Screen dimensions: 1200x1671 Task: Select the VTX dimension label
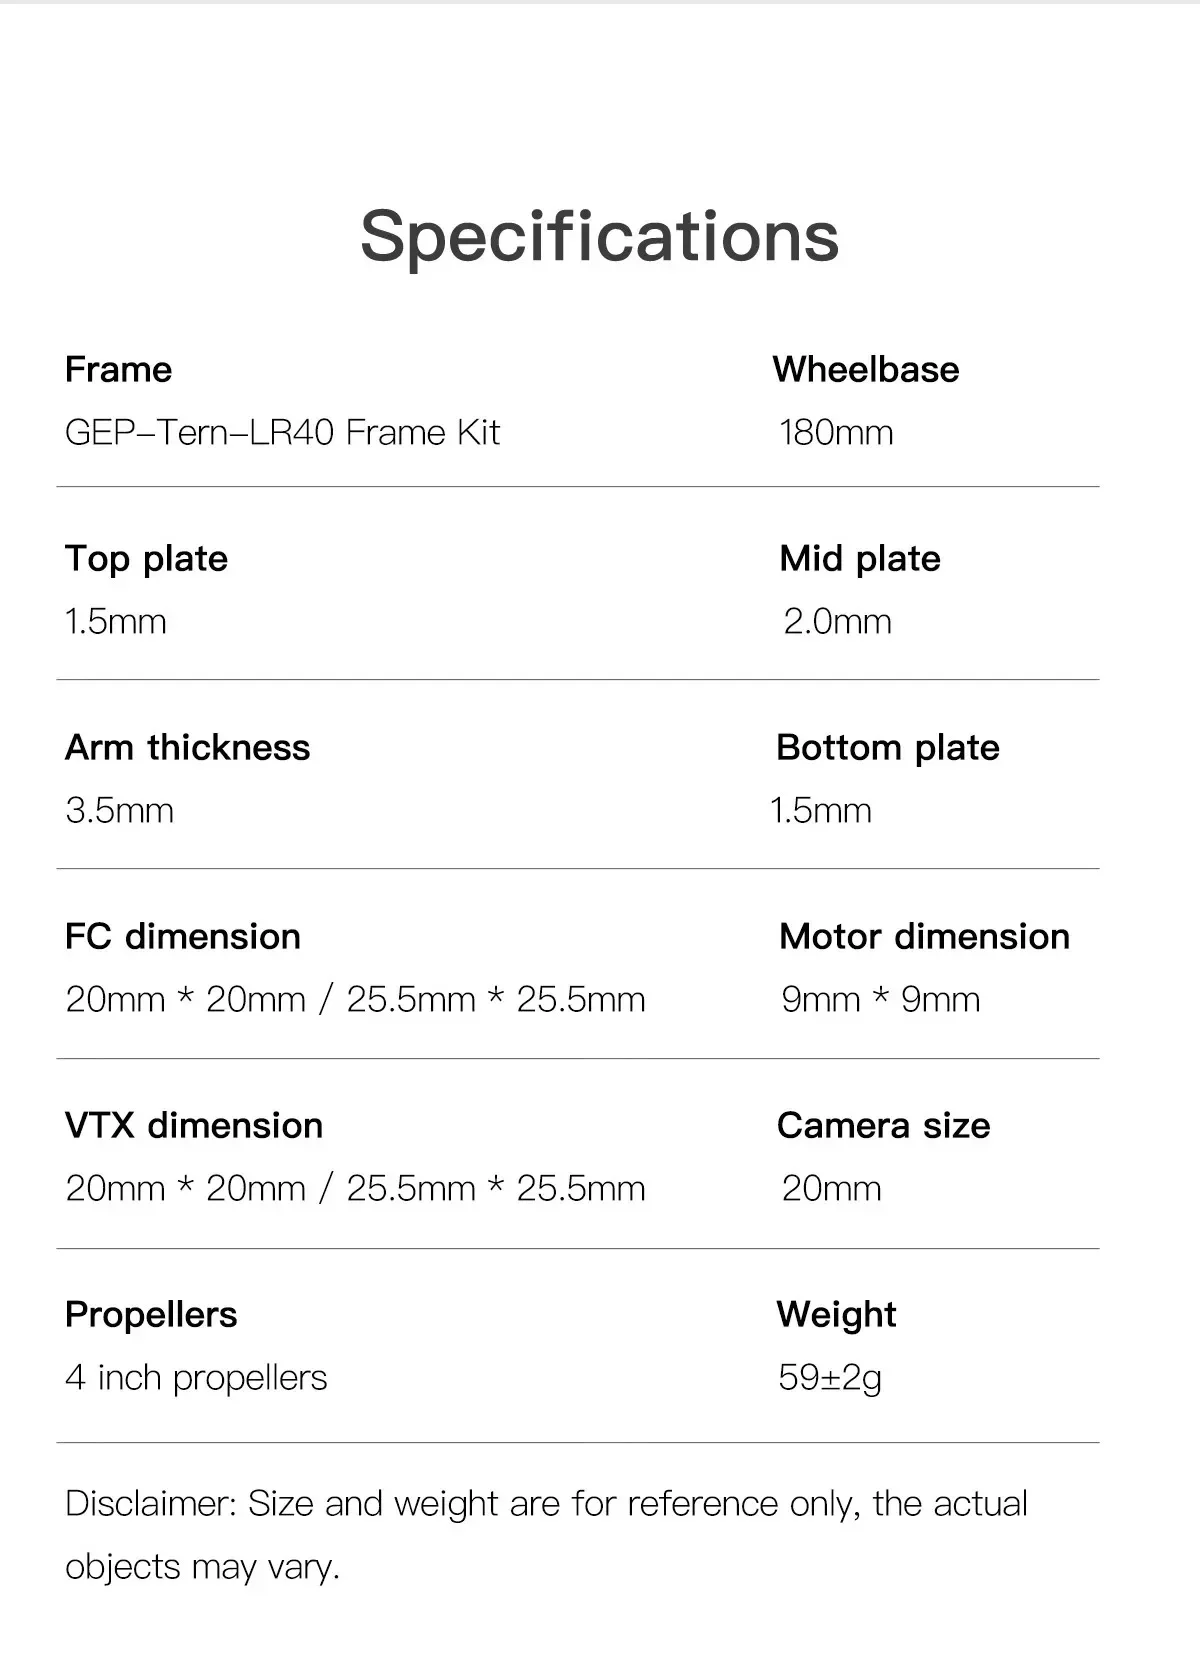194,1126
